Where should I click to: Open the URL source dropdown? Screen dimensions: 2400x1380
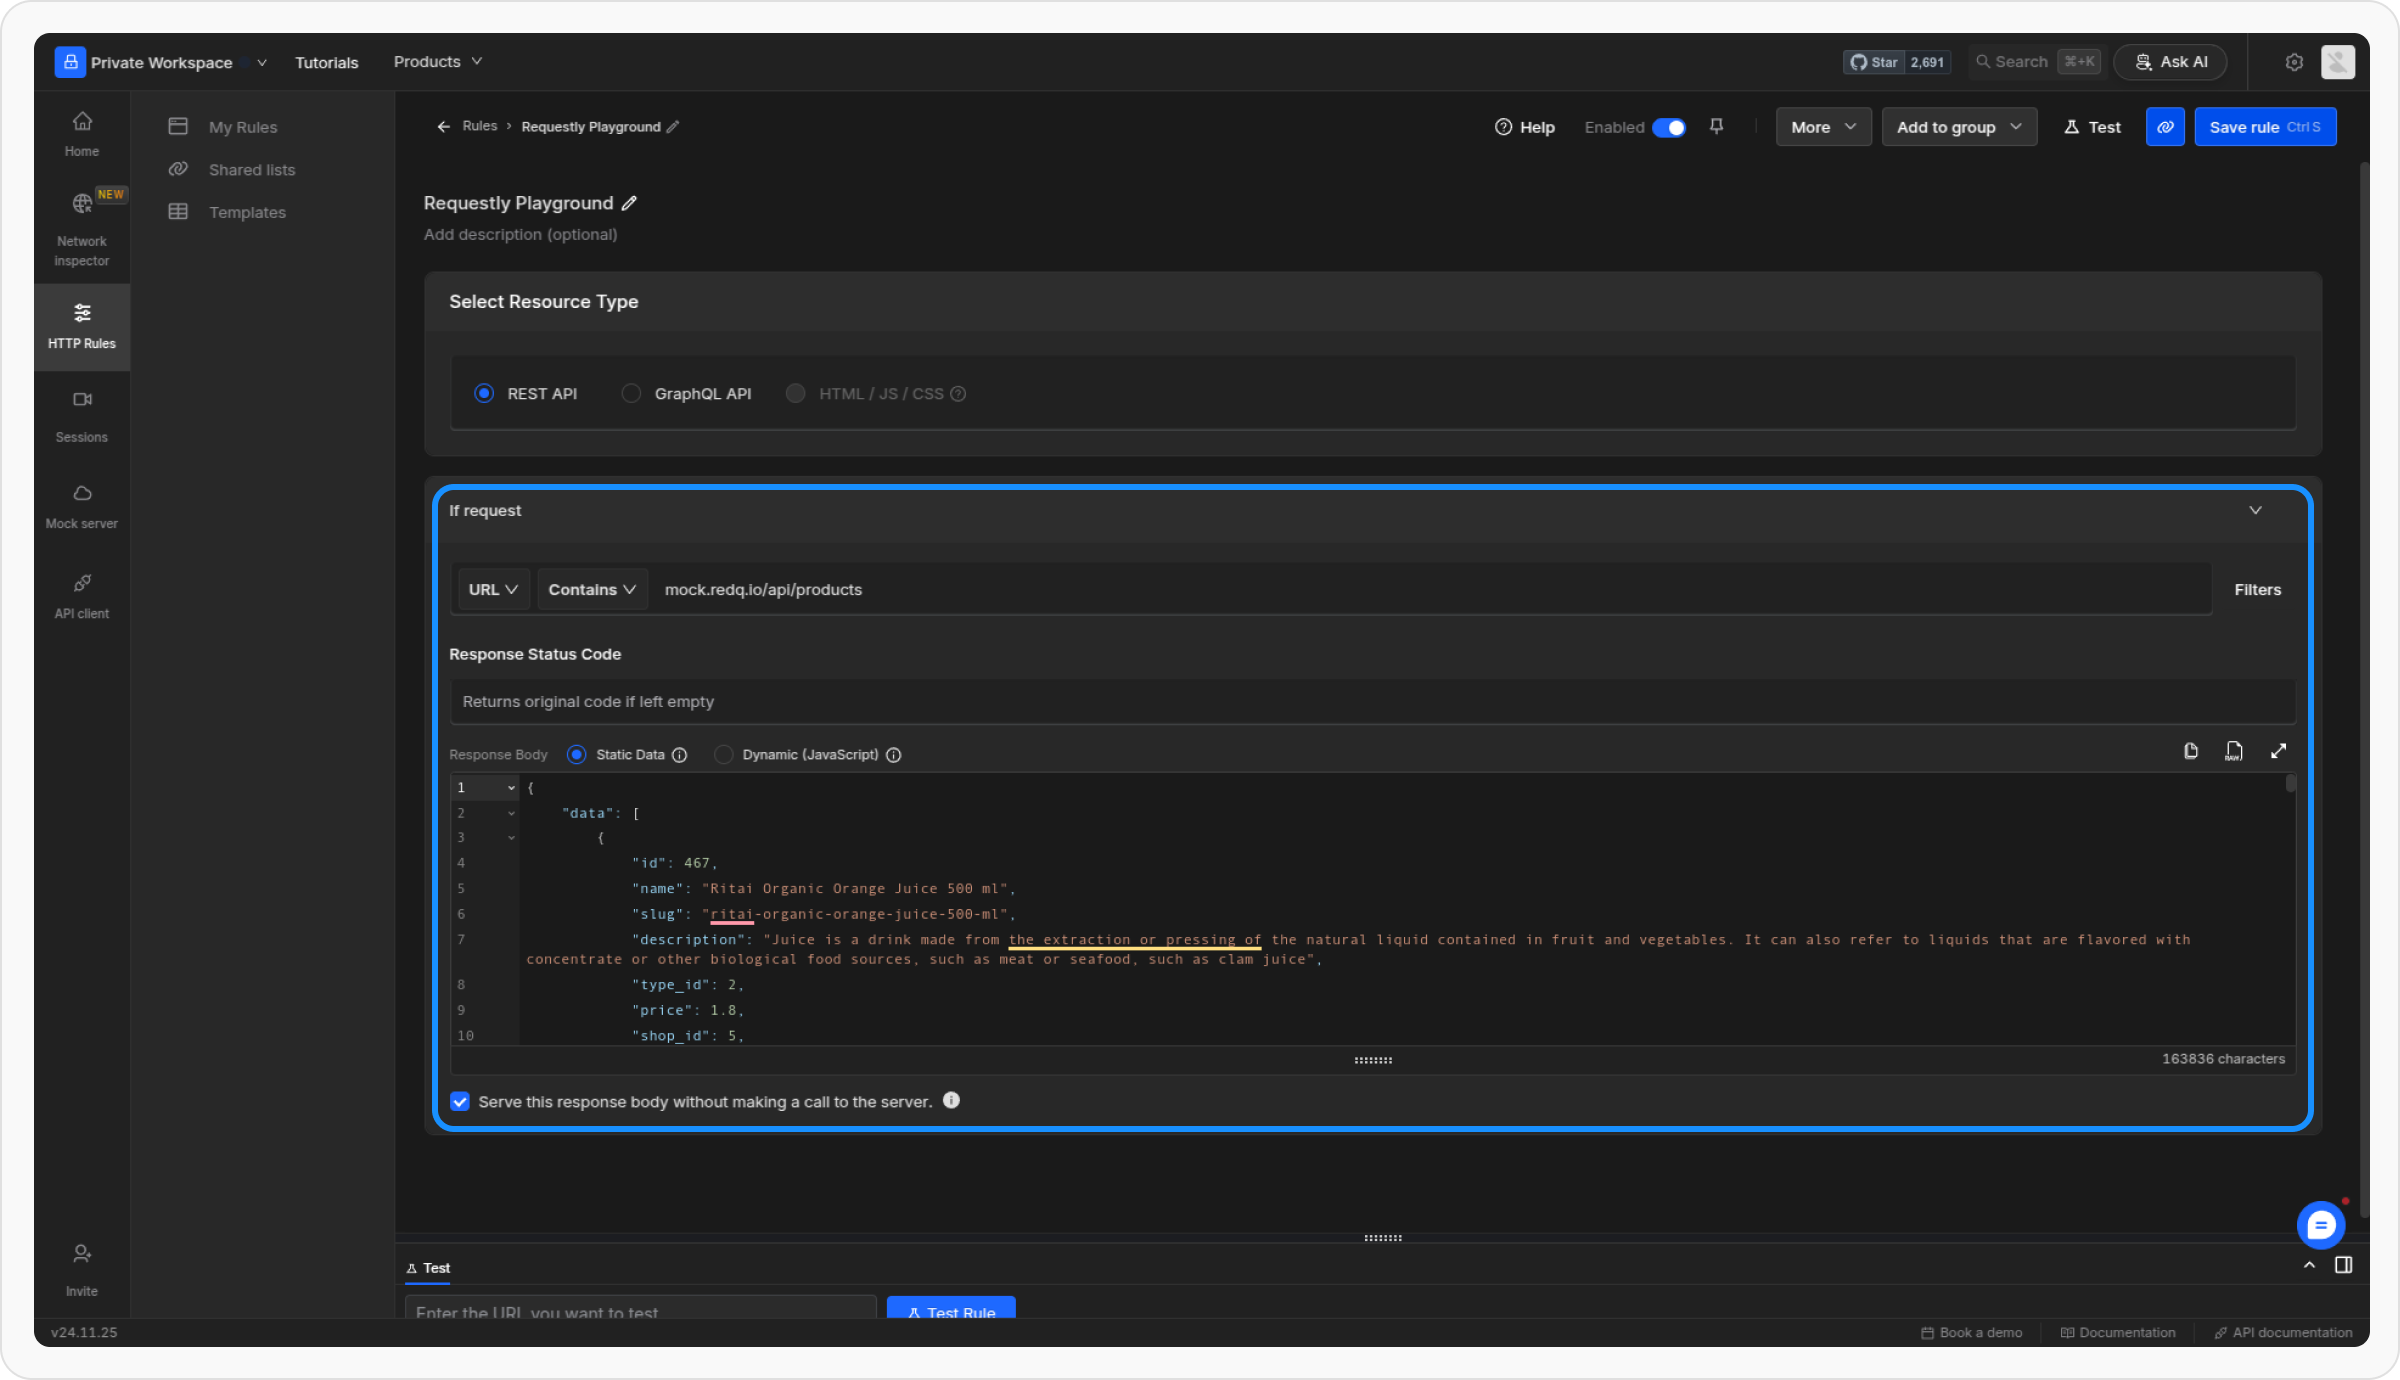[x=492, y=590]
